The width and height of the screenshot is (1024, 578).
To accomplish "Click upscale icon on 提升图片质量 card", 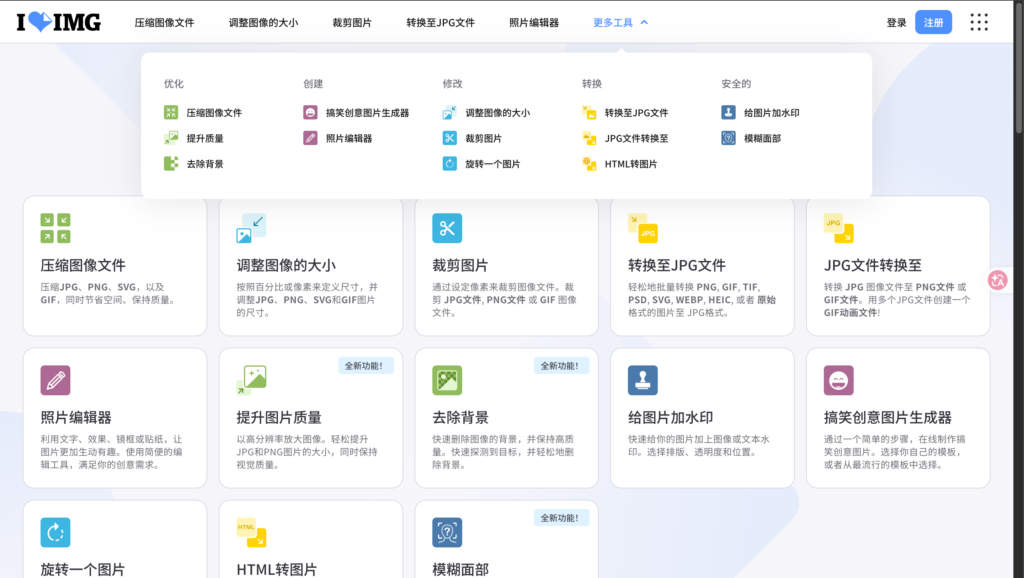I will (251, 380).
